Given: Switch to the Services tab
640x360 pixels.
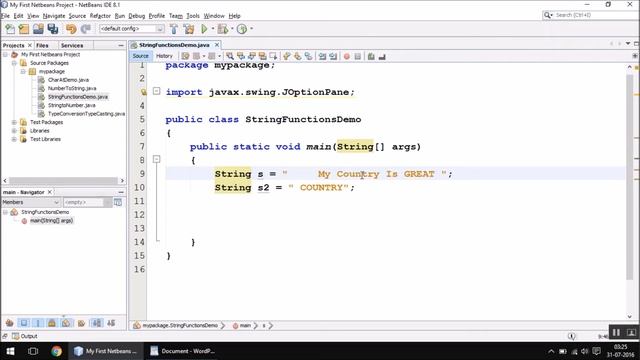Looking at the screenshot, I should [x=72, y=45].
